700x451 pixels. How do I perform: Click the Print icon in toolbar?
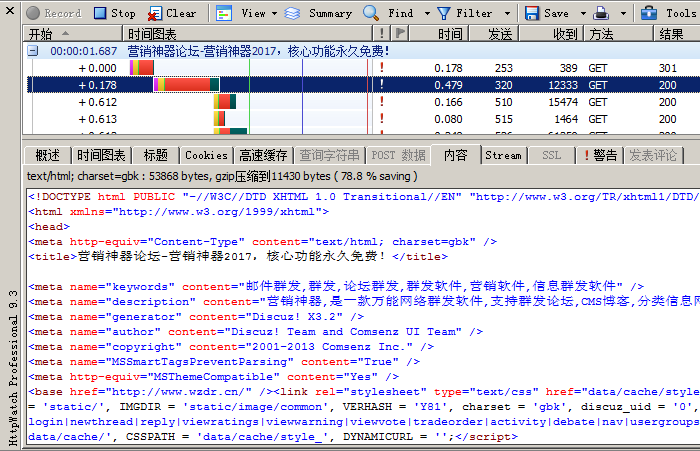coord(602,13)
